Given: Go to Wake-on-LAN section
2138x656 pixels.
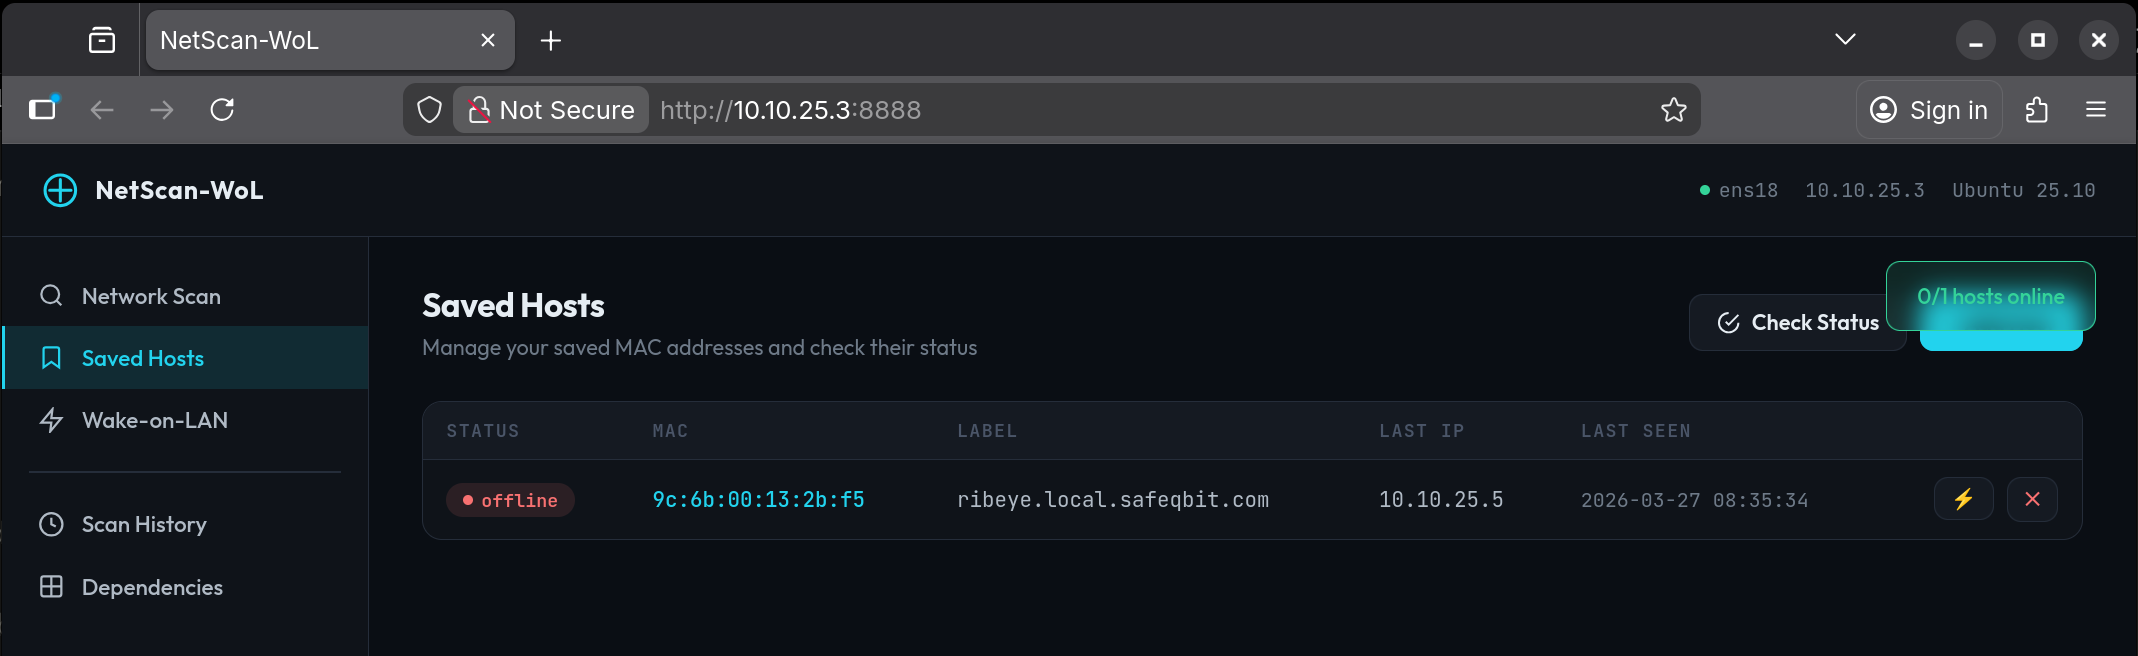Looking at the screenshot, I should point(155,420).
